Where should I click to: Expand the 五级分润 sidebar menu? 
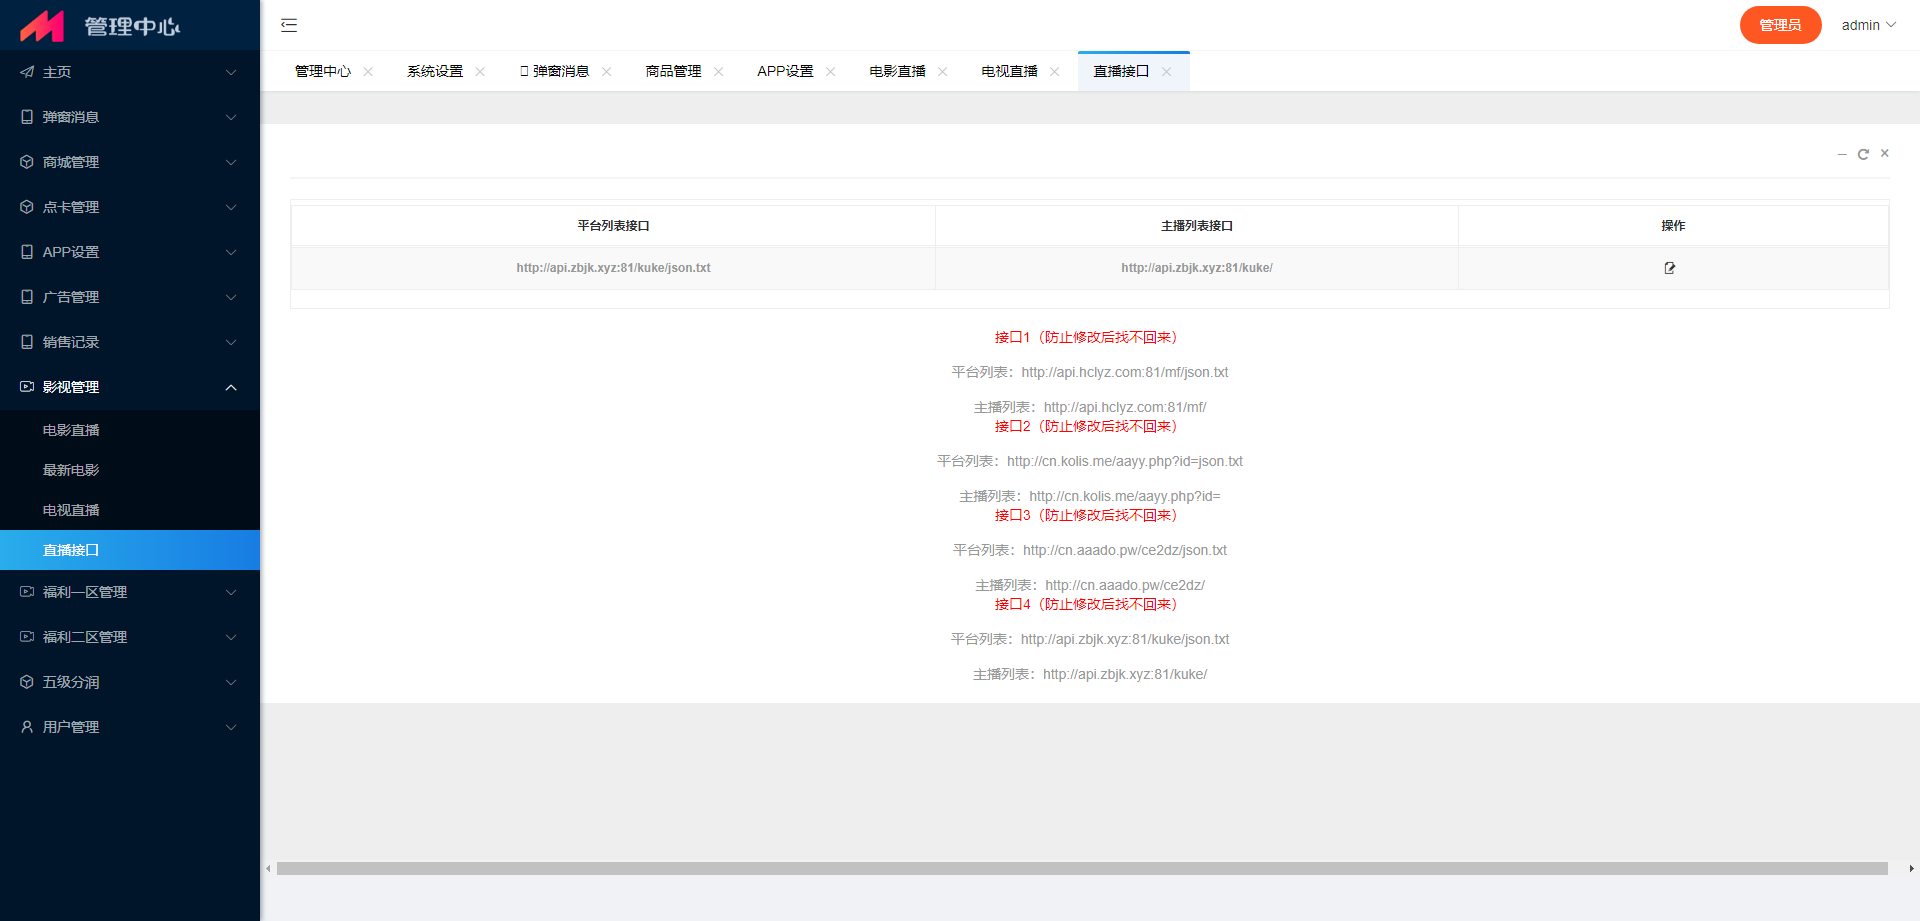[130, 682]
